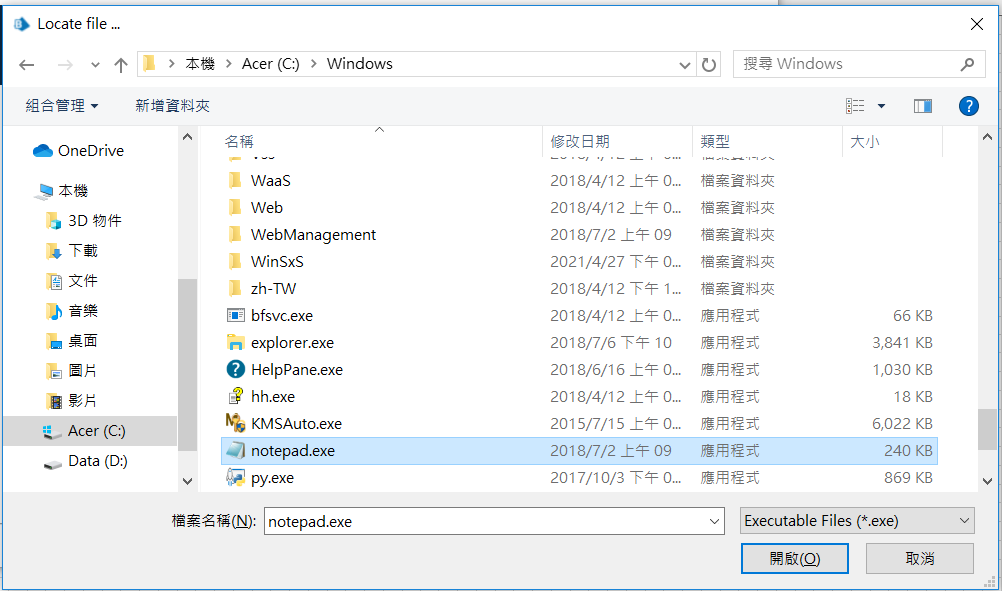Click the magnifier search icon
1002x591 pixels.
(x=967, y=64)
